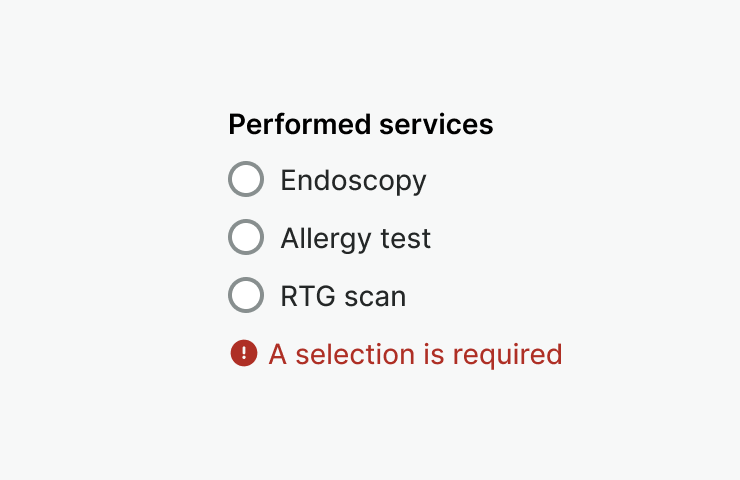The image size is (740, 480).
Task: Select the Endoscopy radio button
Action: 246,180
